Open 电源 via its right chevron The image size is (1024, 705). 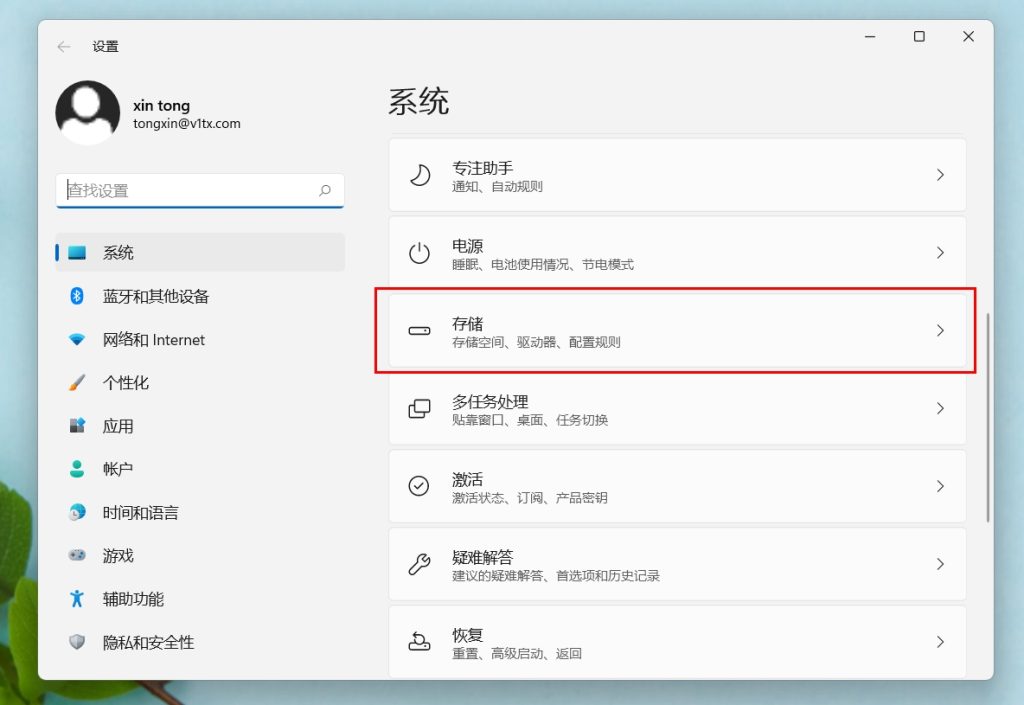point(940,253)
